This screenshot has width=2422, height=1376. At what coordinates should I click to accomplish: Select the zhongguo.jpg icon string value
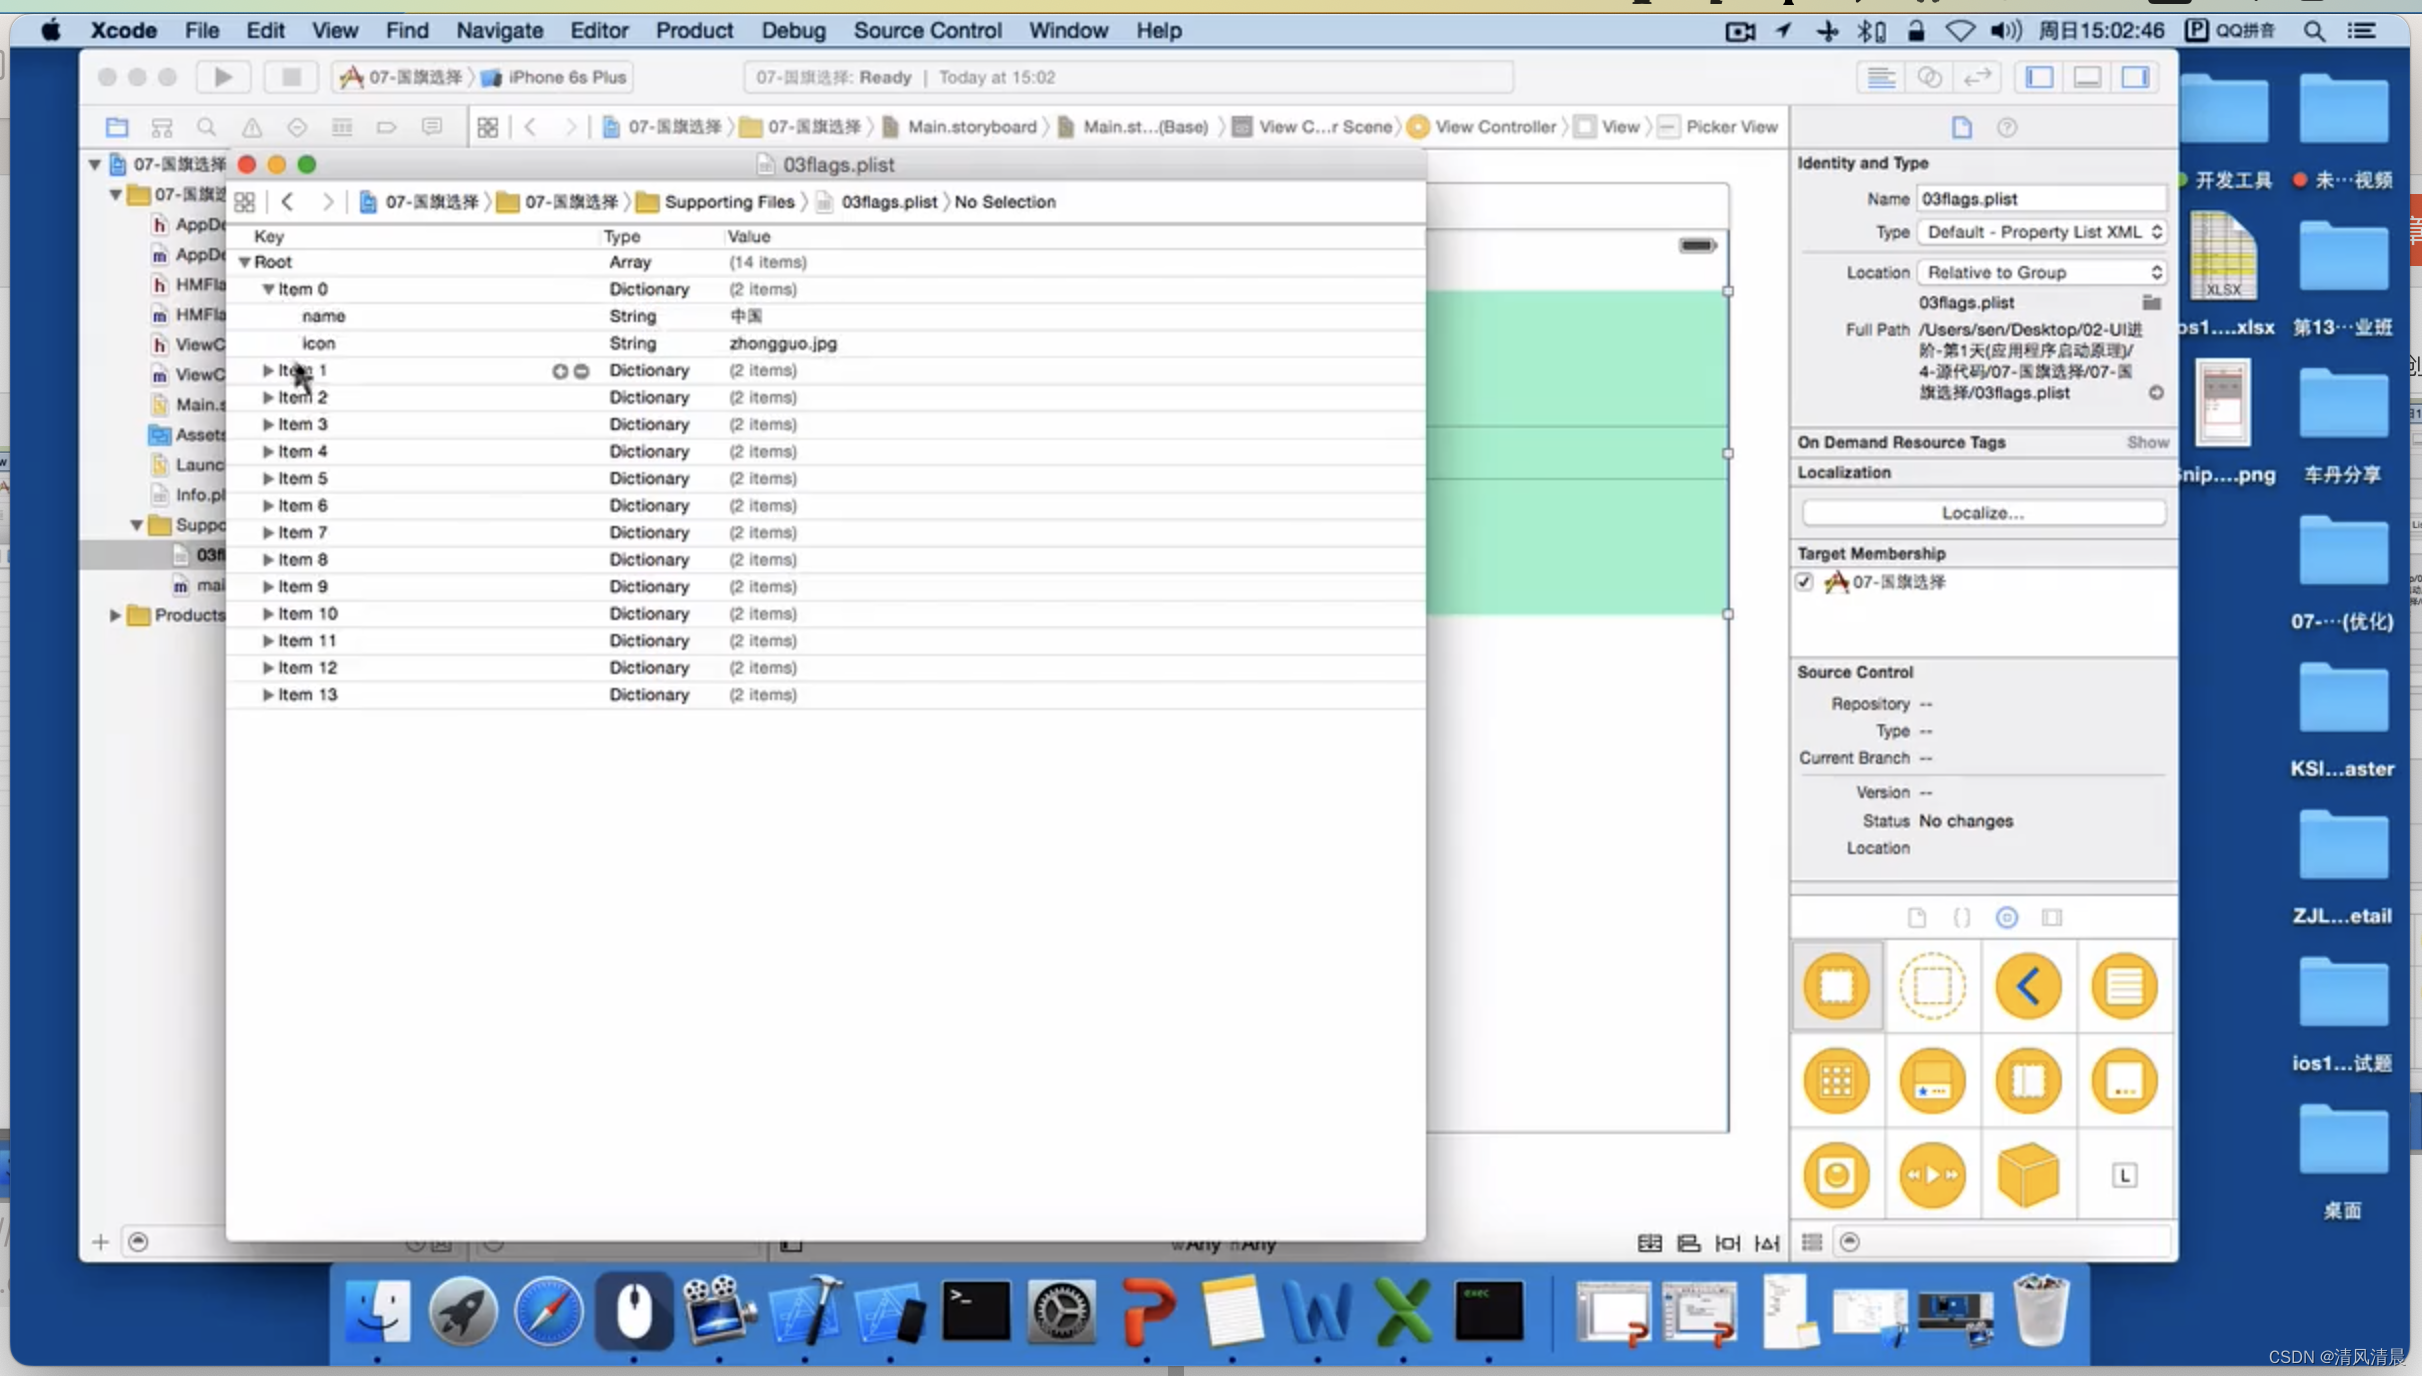point(783,341)
